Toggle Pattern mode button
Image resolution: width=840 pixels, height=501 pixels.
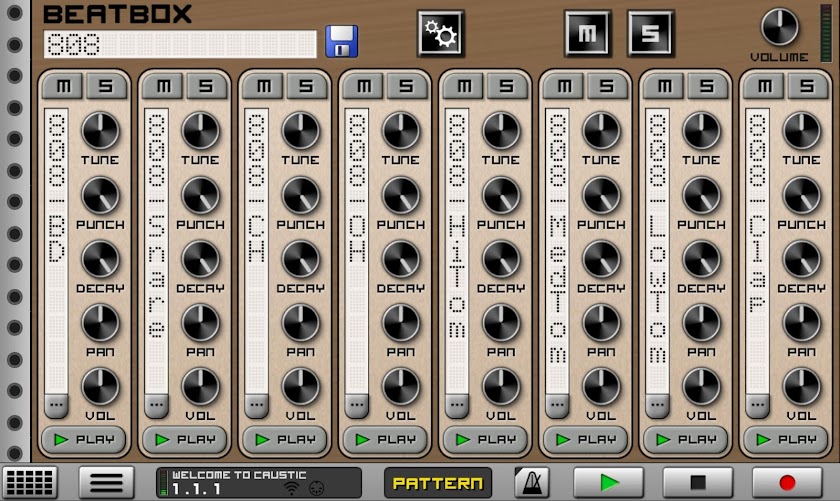438,483
